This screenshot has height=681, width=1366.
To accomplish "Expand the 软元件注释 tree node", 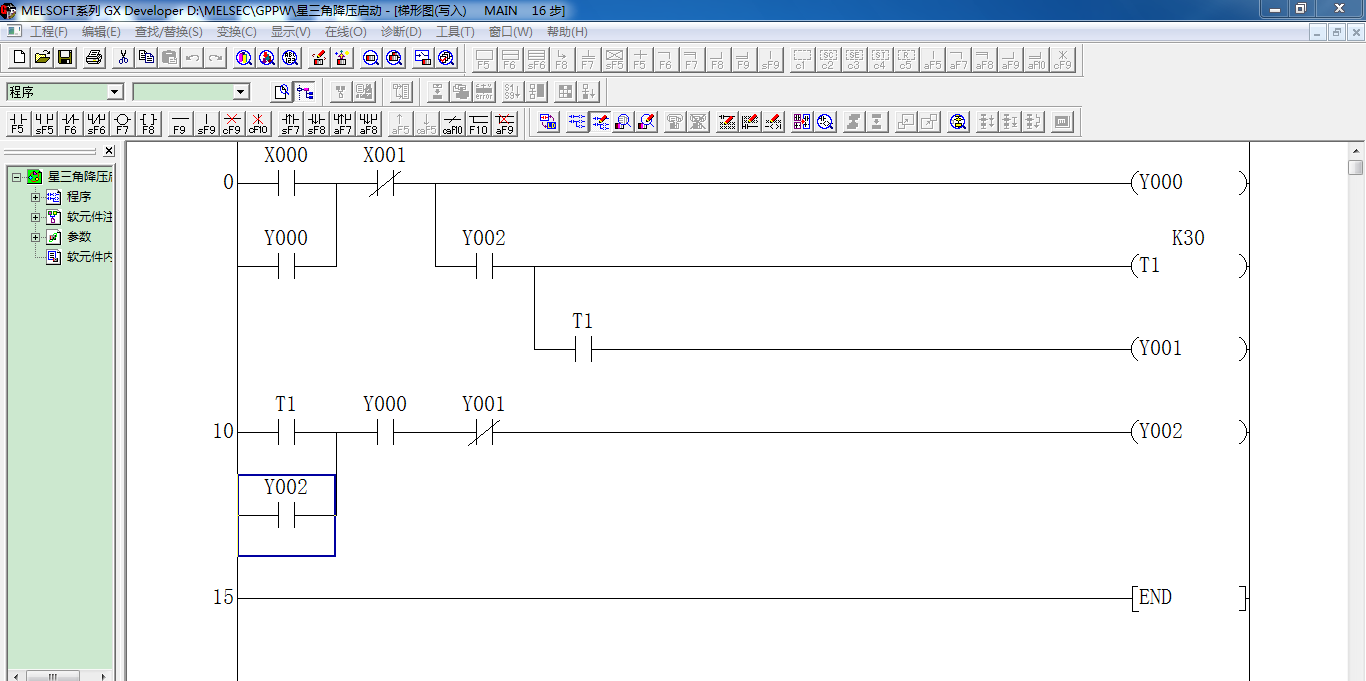I will [36, 217].
